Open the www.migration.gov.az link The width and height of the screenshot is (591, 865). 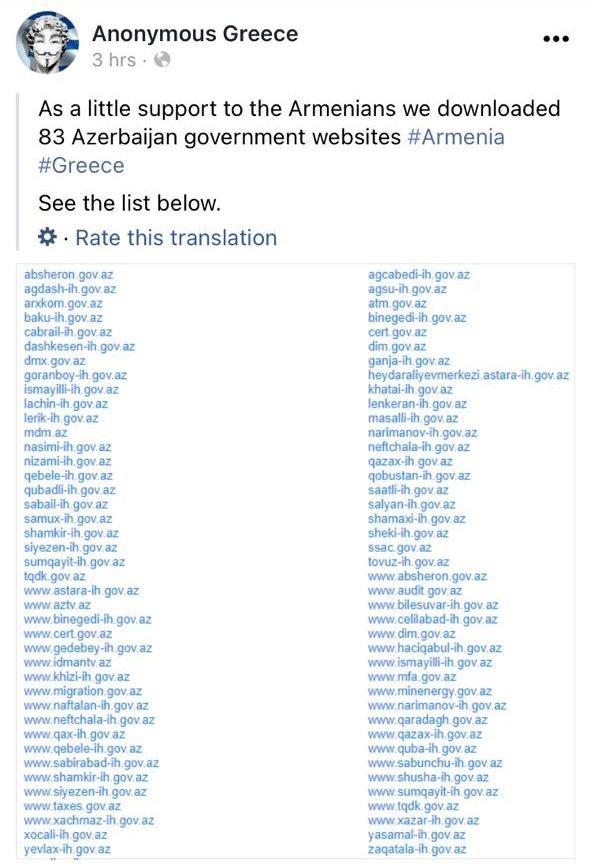pyautogui.click(x=83, y=691)
